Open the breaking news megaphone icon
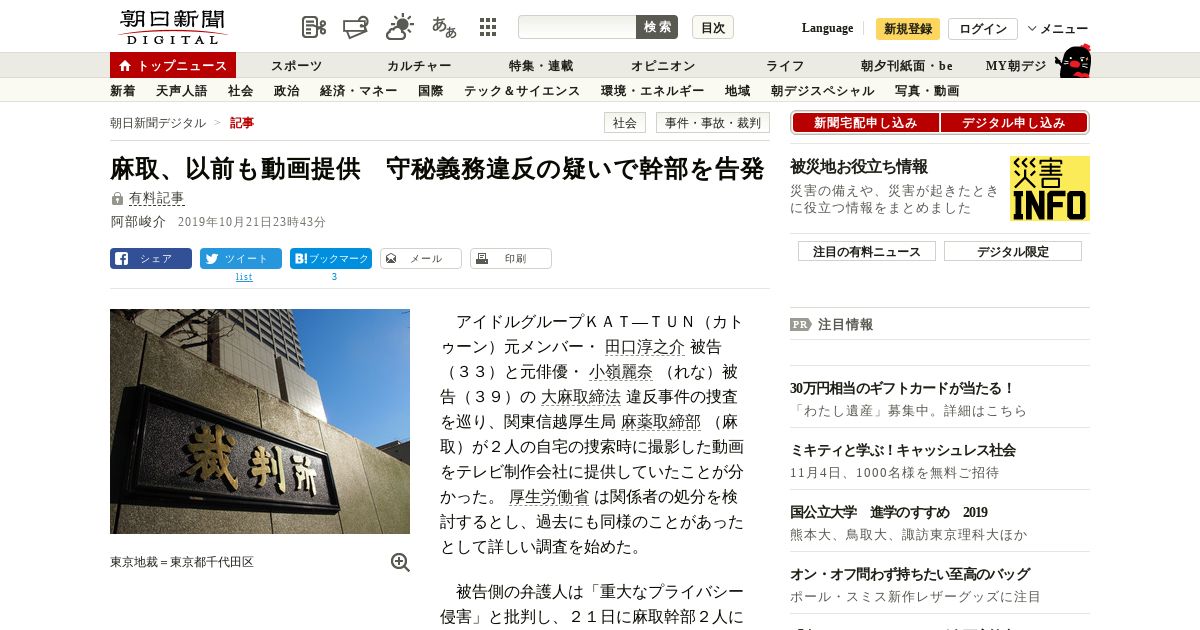 [357, 27]
